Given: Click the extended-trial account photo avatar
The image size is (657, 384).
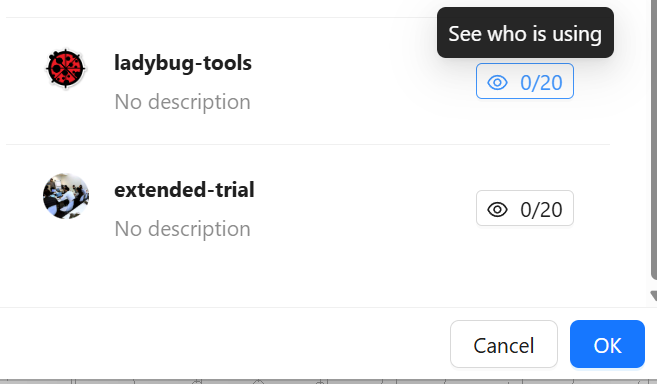Looking at the screenshot, I should tap(66, 196).
